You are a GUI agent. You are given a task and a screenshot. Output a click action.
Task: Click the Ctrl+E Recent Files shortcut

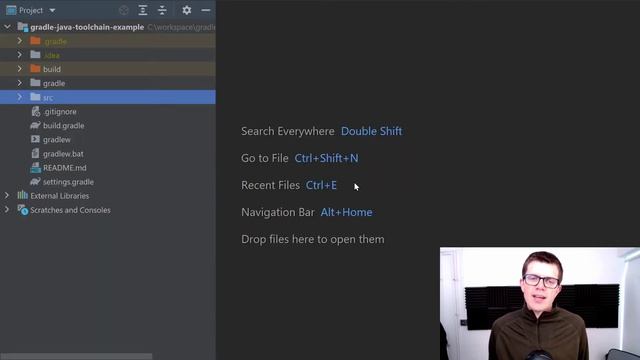coord(321,185)
